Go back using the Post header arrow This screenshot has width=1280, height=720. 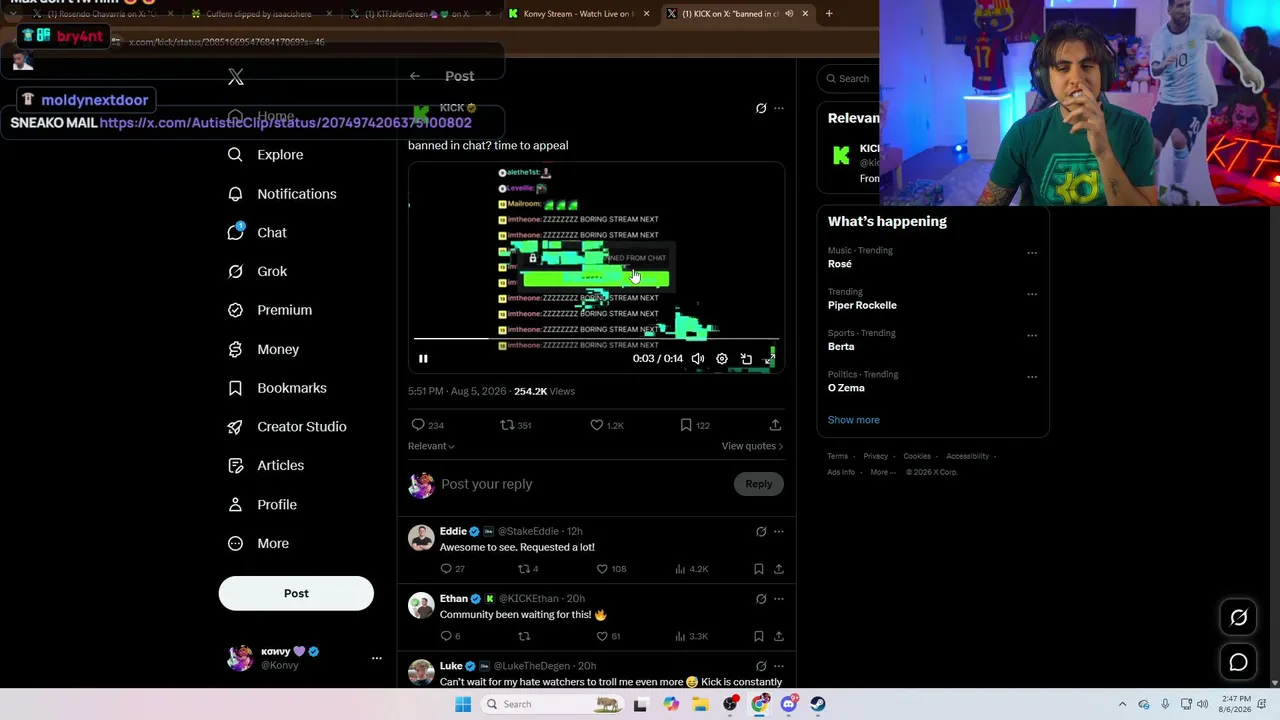415,76
